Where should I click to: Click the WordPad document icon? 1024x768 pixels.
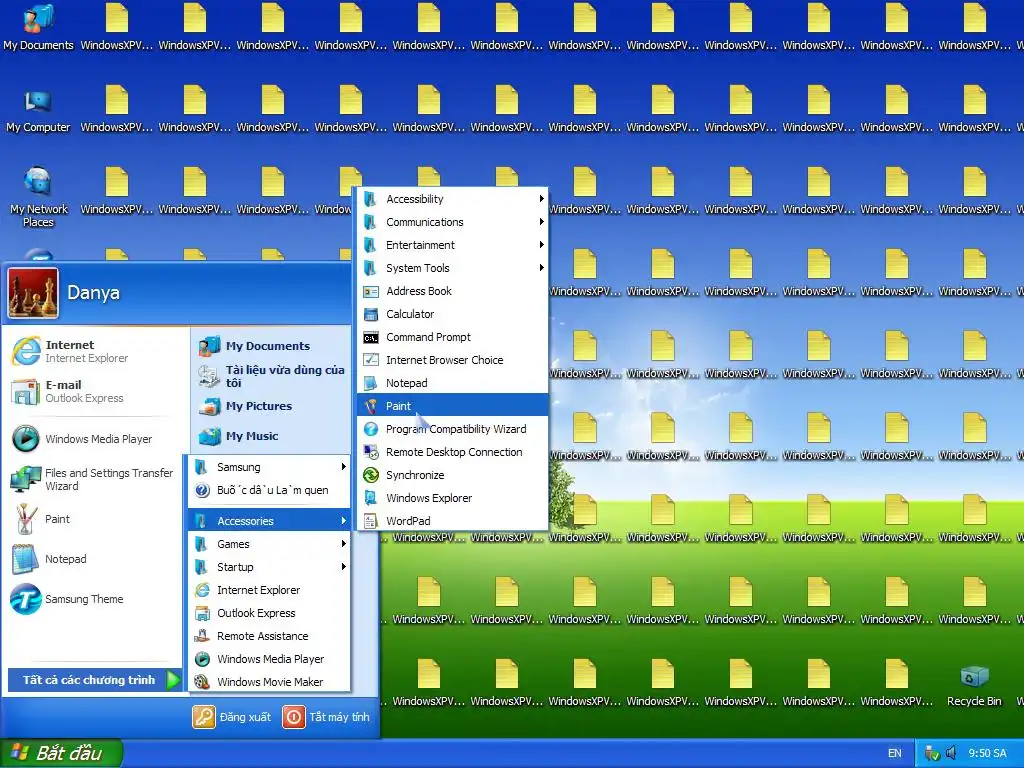click(370, 521)
